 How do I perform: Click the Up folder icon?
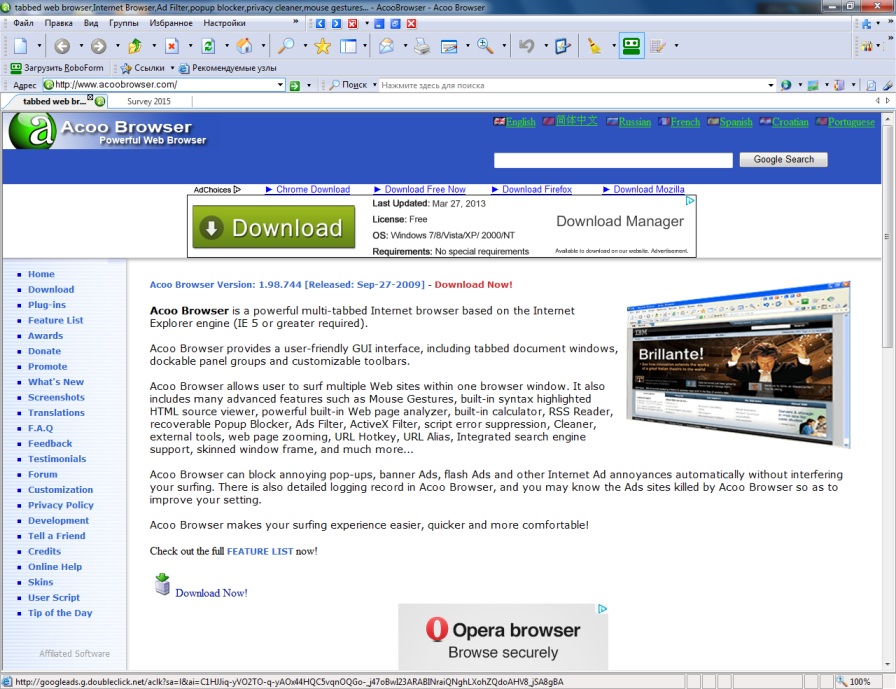(135, 46)
